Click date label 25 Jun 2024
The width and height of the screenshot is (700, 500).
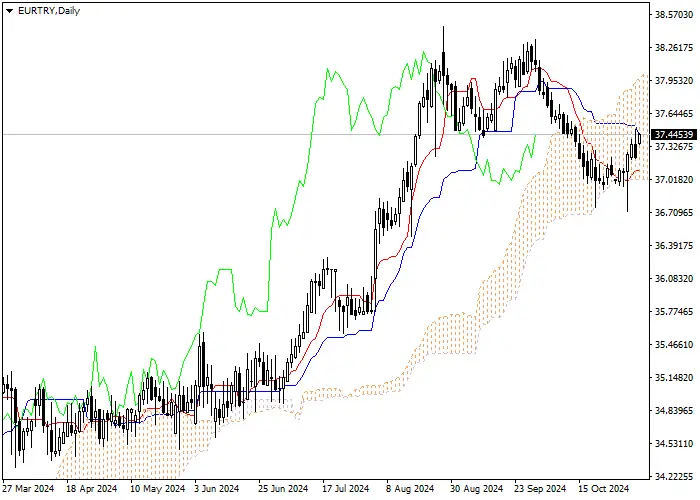point(283,489)
